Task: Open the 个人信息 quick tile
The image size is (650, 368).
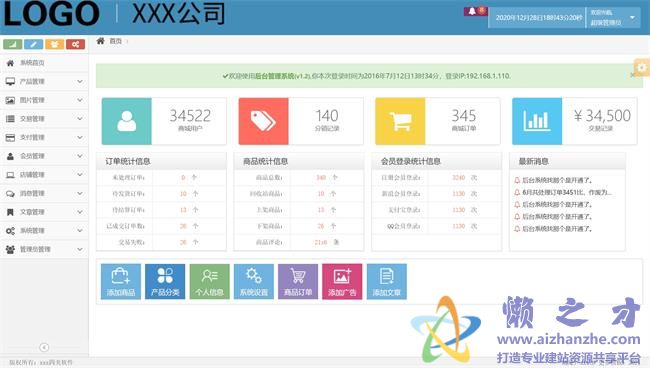Action: pos(209,281)
